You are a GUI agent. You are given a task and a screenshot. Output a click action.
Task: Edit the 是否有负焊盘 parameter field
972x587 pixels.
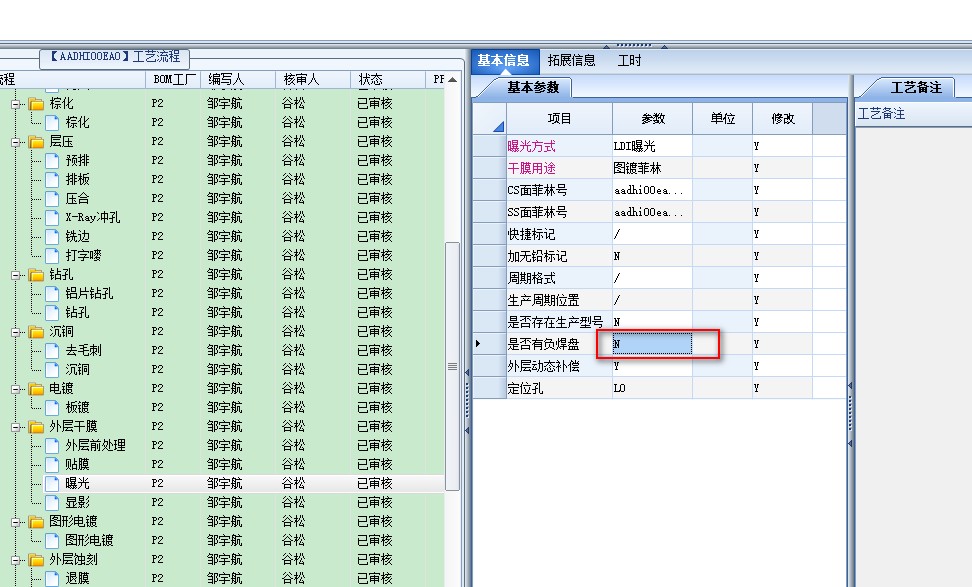652,344
